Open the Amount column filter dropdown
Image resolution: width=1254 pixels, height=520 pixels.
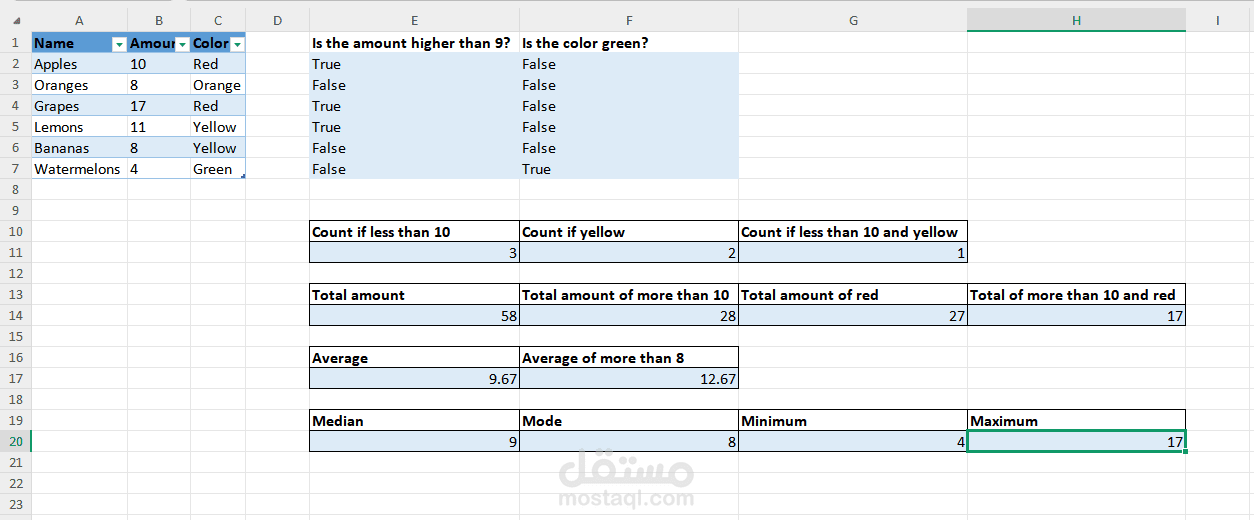click(x=182, y=44)
